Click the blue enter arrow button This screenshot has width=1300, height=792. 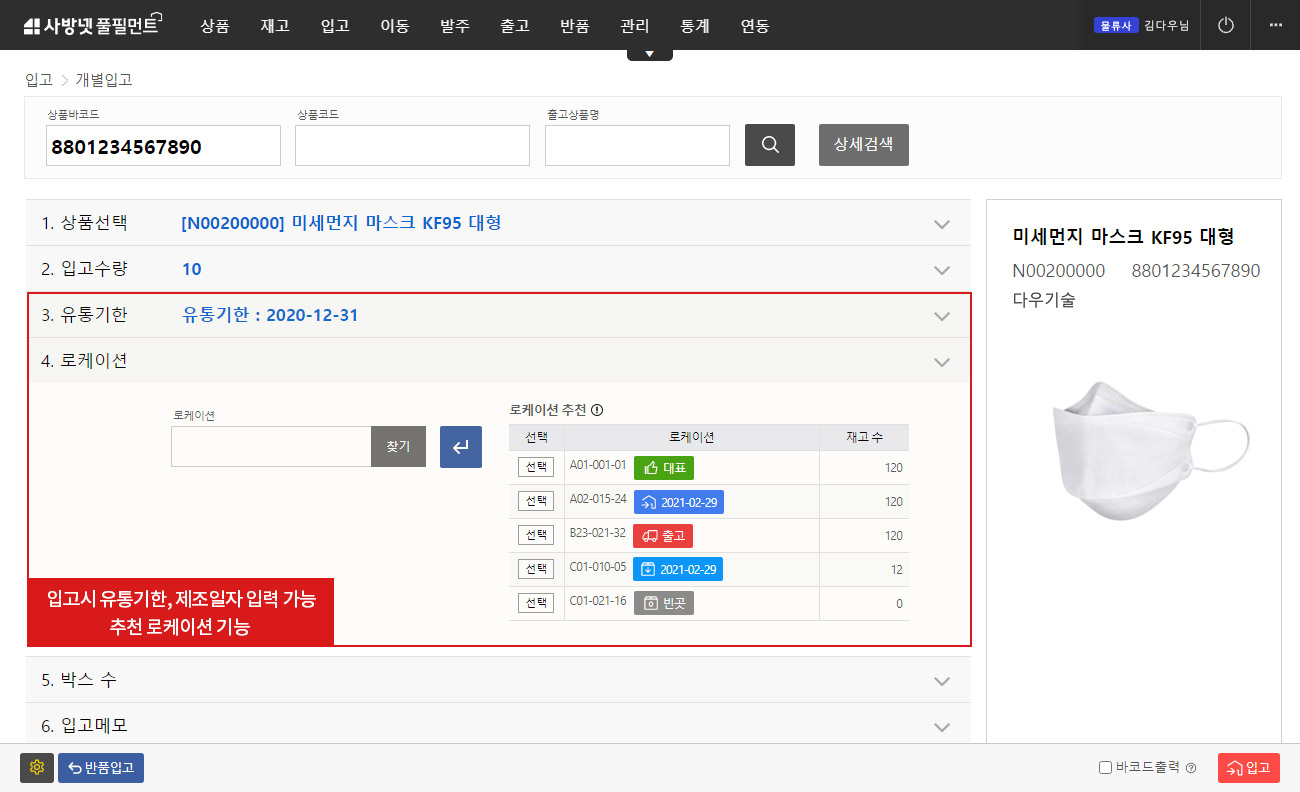coord(461,447)
